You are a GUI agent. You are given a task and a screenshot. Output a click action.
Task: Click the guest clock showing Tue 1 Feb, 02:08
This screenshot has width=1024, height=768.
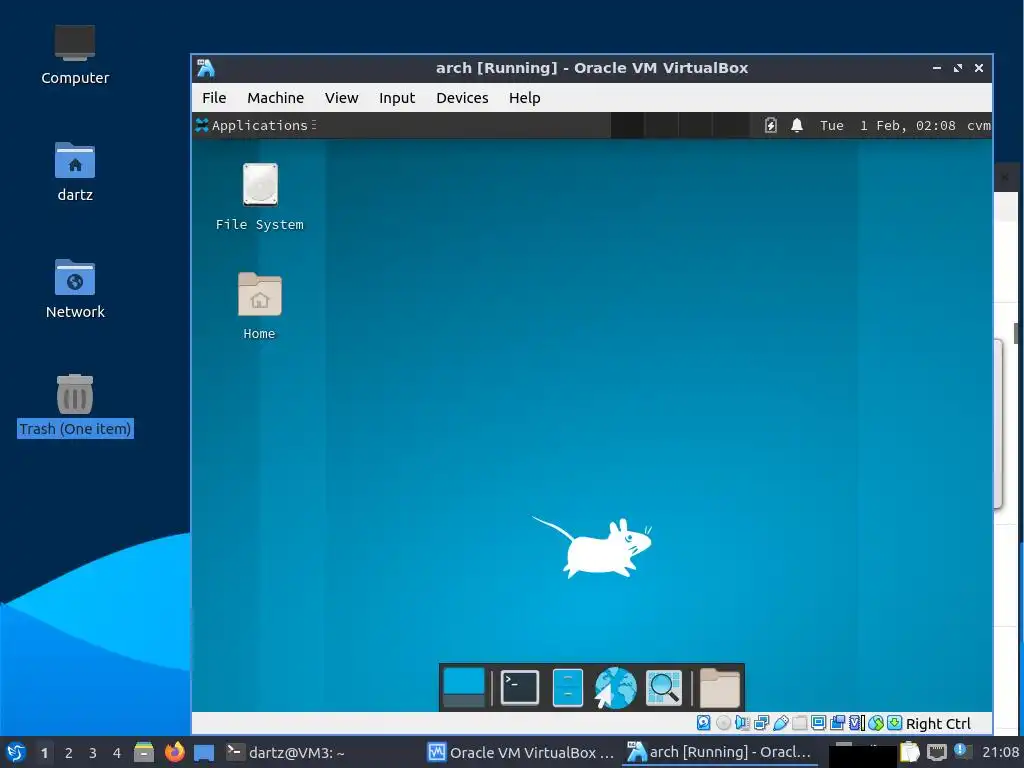tap(887, 125)
